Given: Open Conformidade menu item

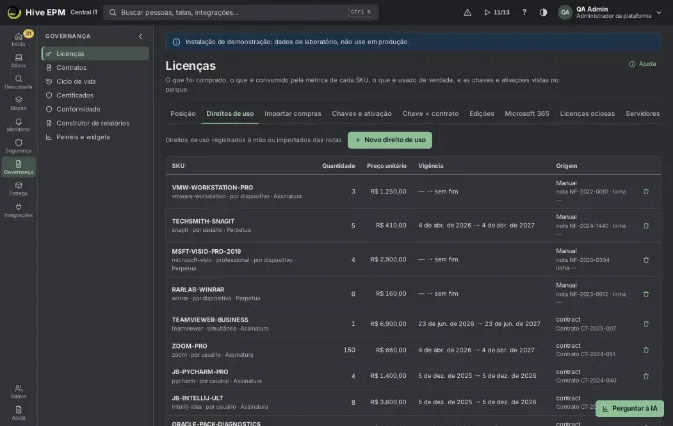Looking at the screenshot, I should point(95,109).
